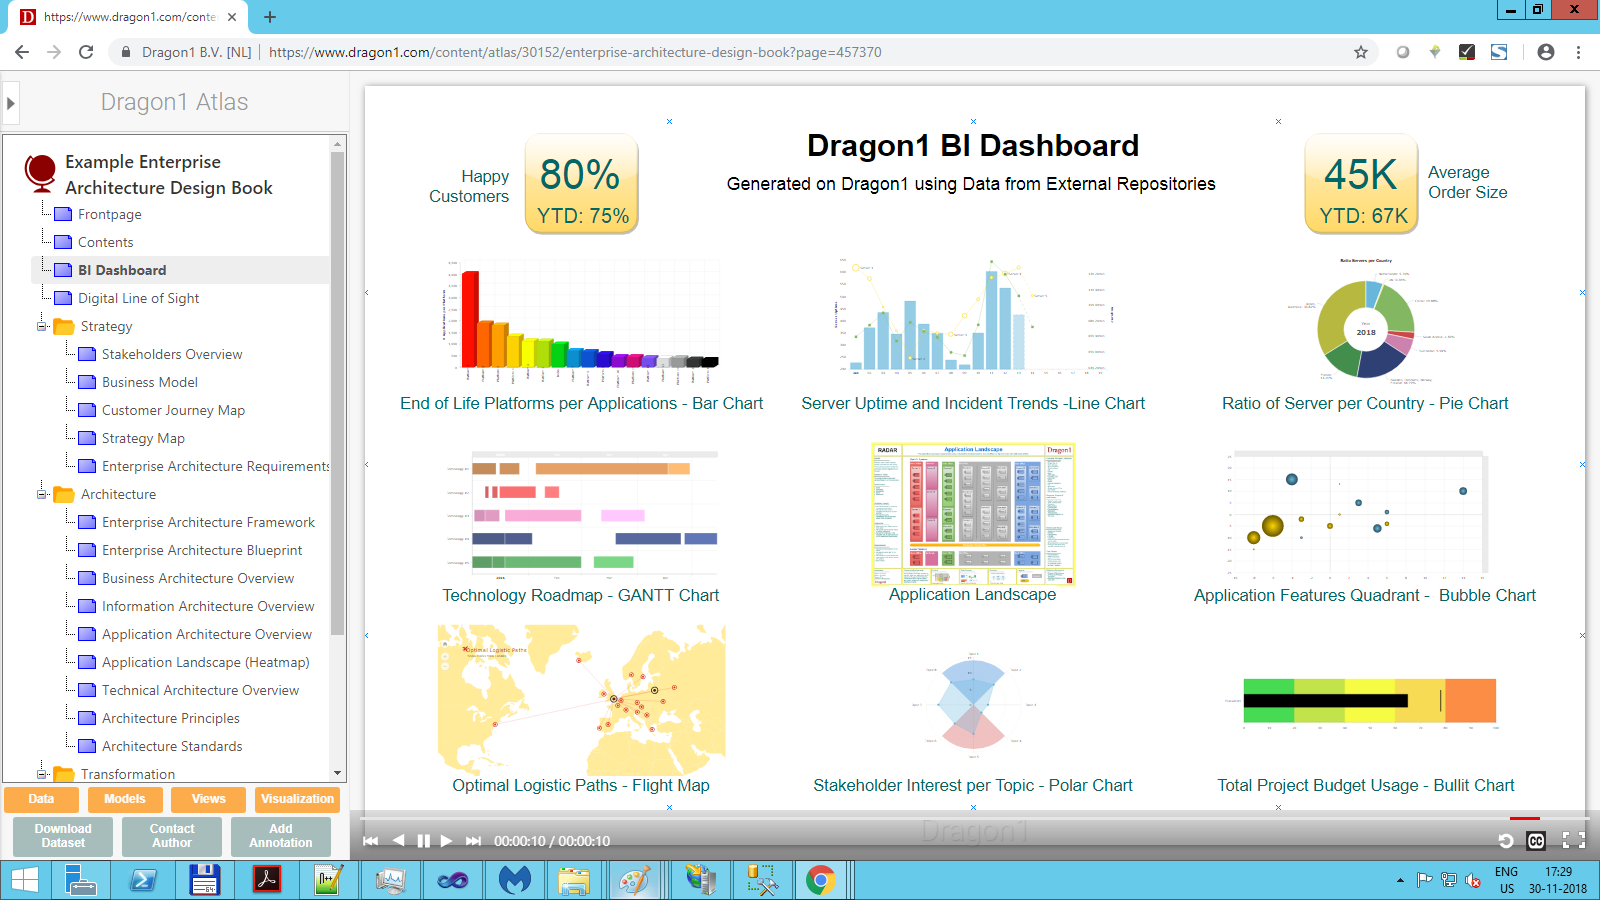Screen dimensions: 1600x900
Task: Bookmark this page with star
Action: [1361, 52]
